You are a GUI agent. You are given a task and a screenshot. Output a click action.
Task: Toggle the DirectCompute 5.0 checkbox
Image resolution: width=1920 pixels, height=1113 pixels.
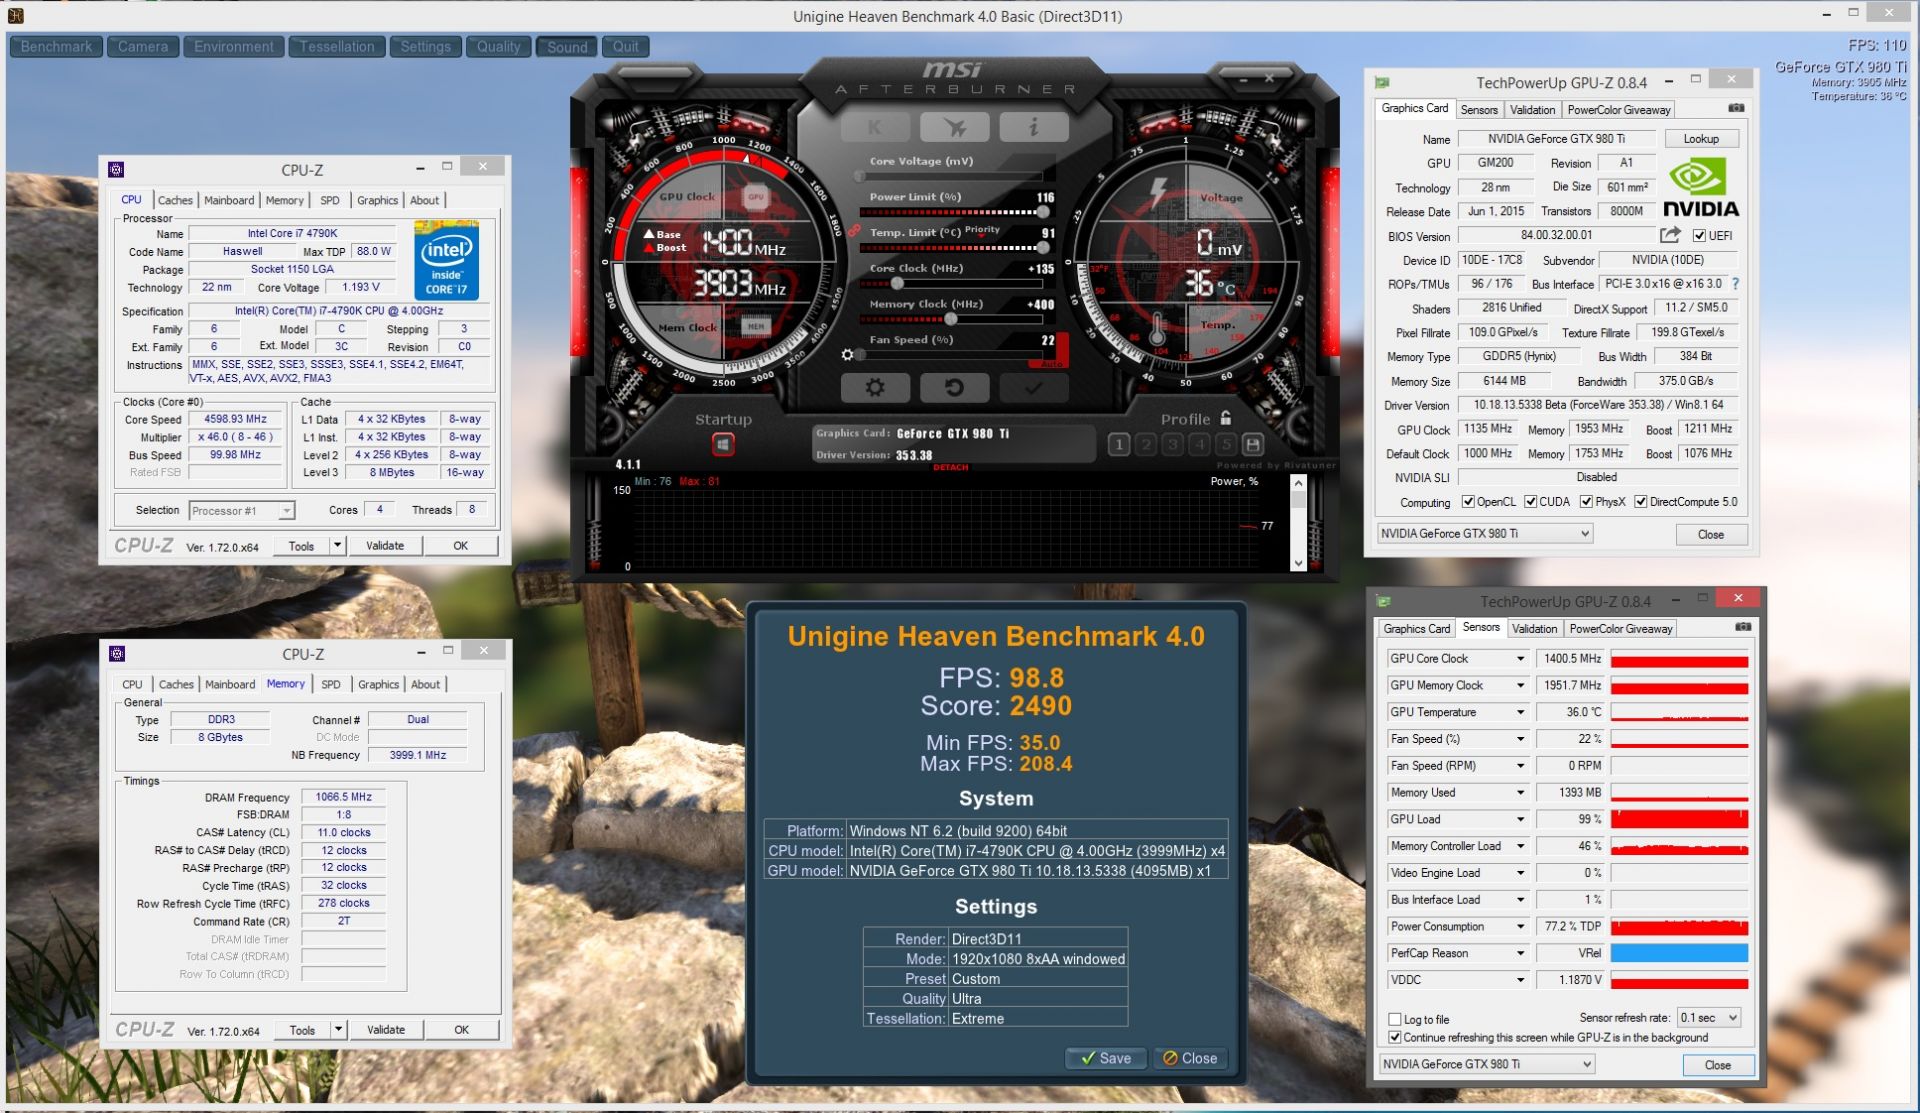click(1640, 502)
